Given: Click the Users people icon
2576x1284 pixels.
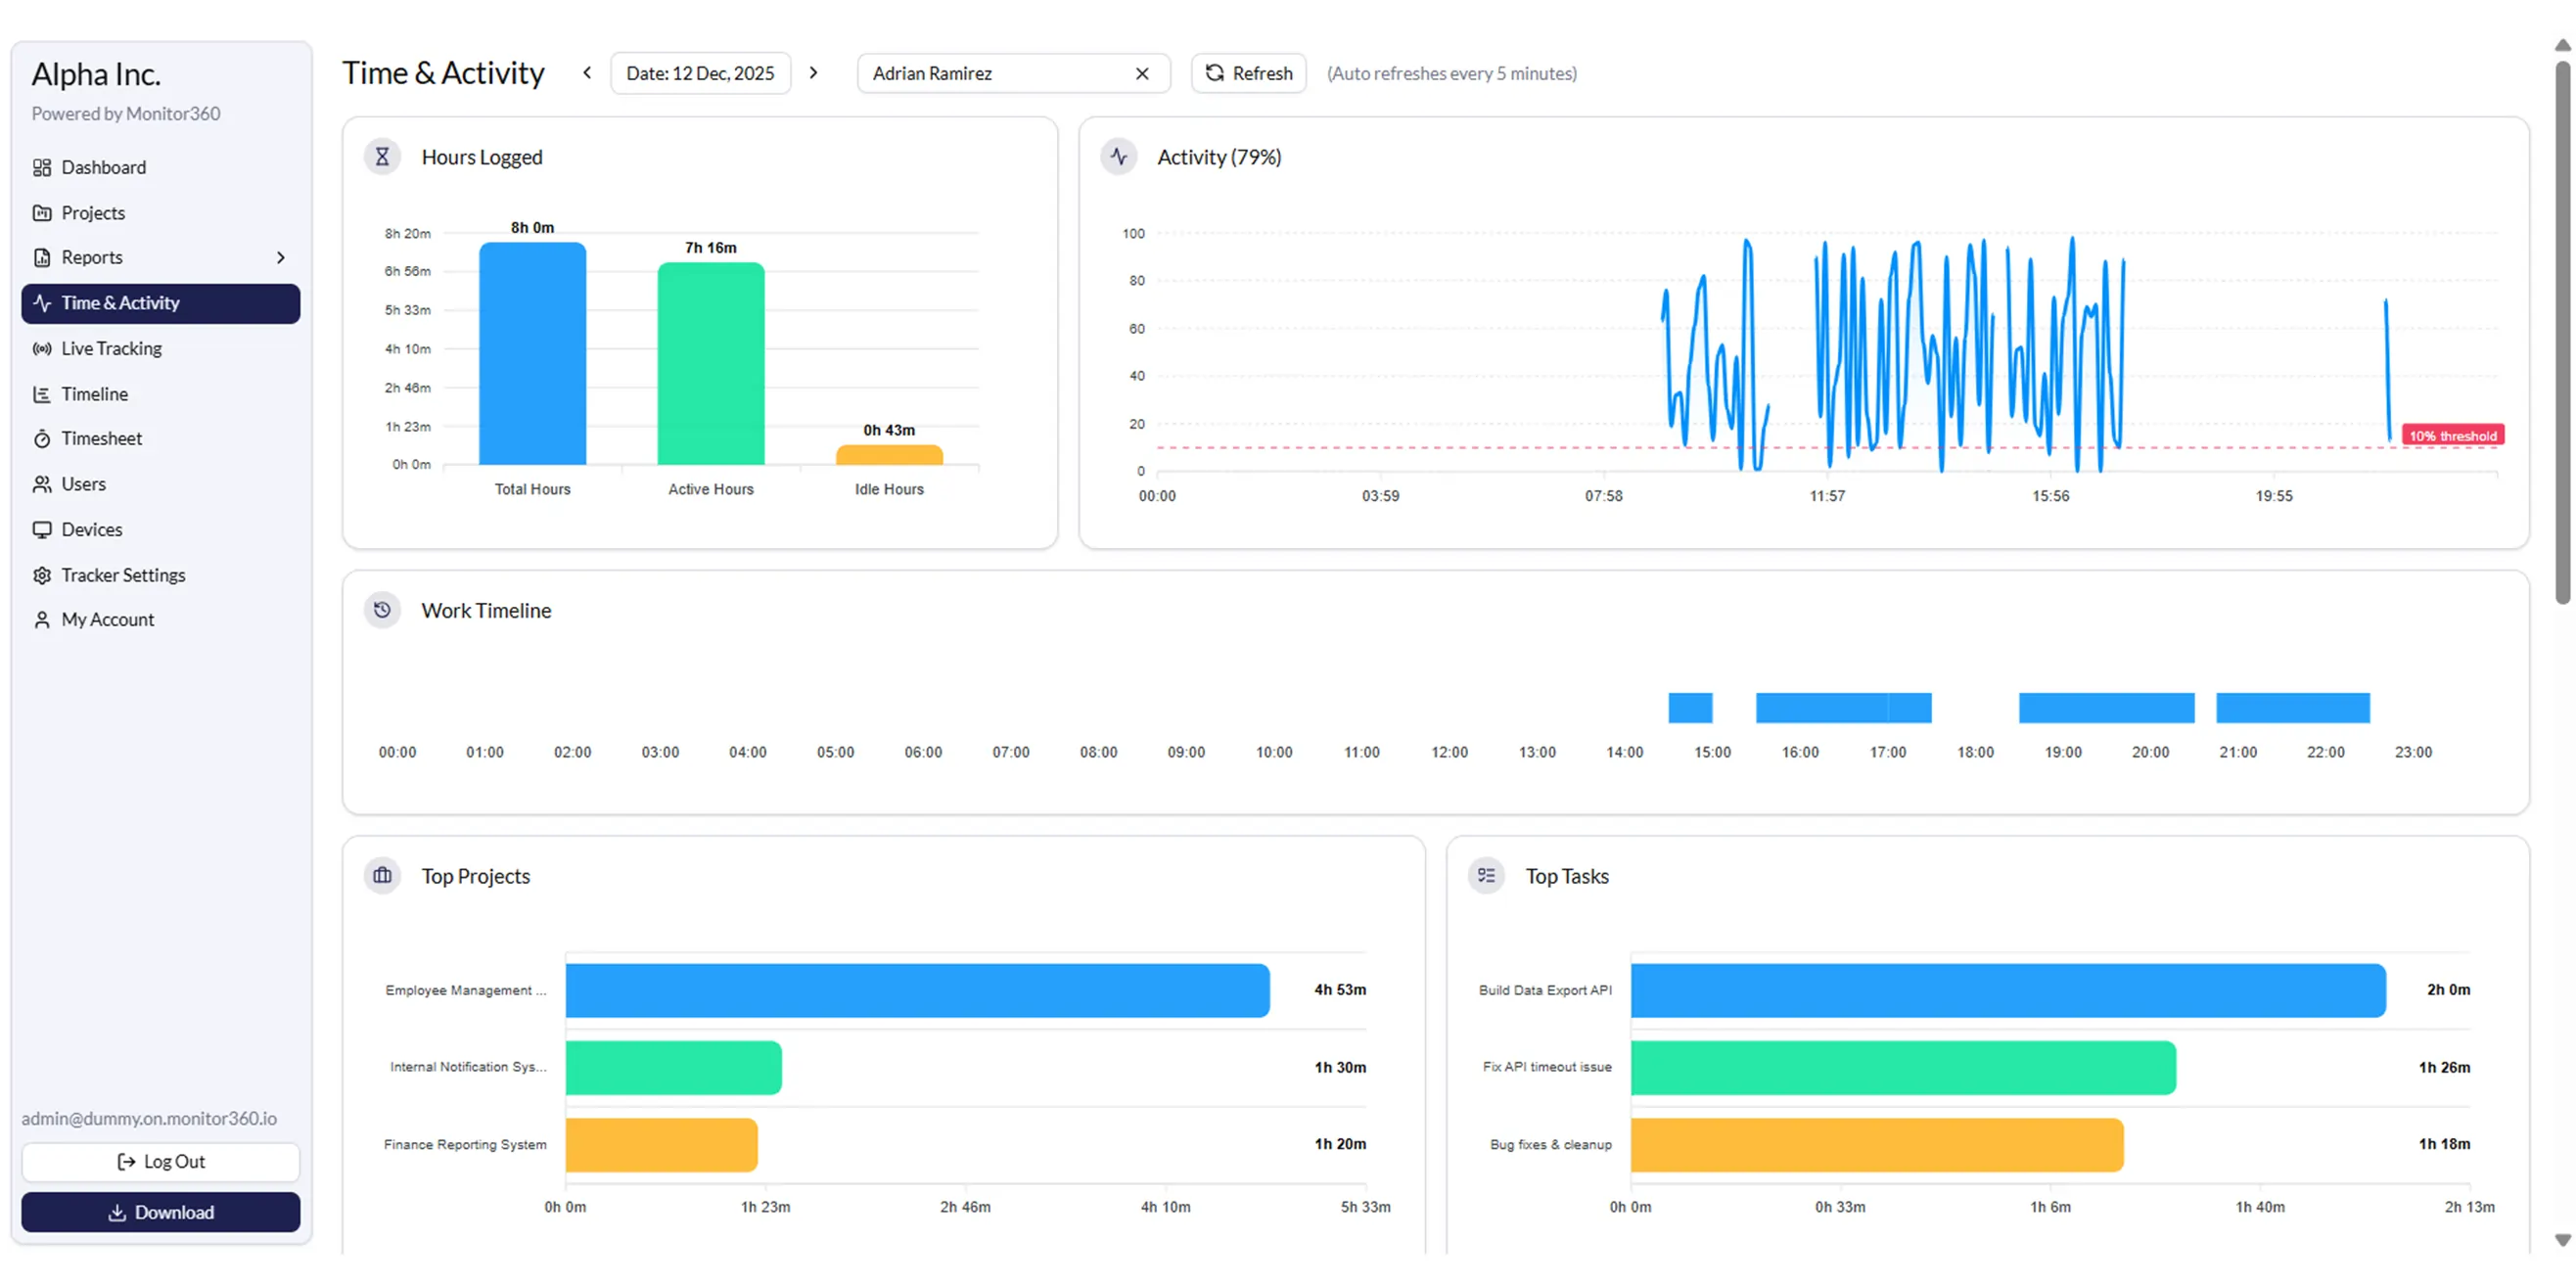Looking at the screenshot, I should tap(42, 483).
